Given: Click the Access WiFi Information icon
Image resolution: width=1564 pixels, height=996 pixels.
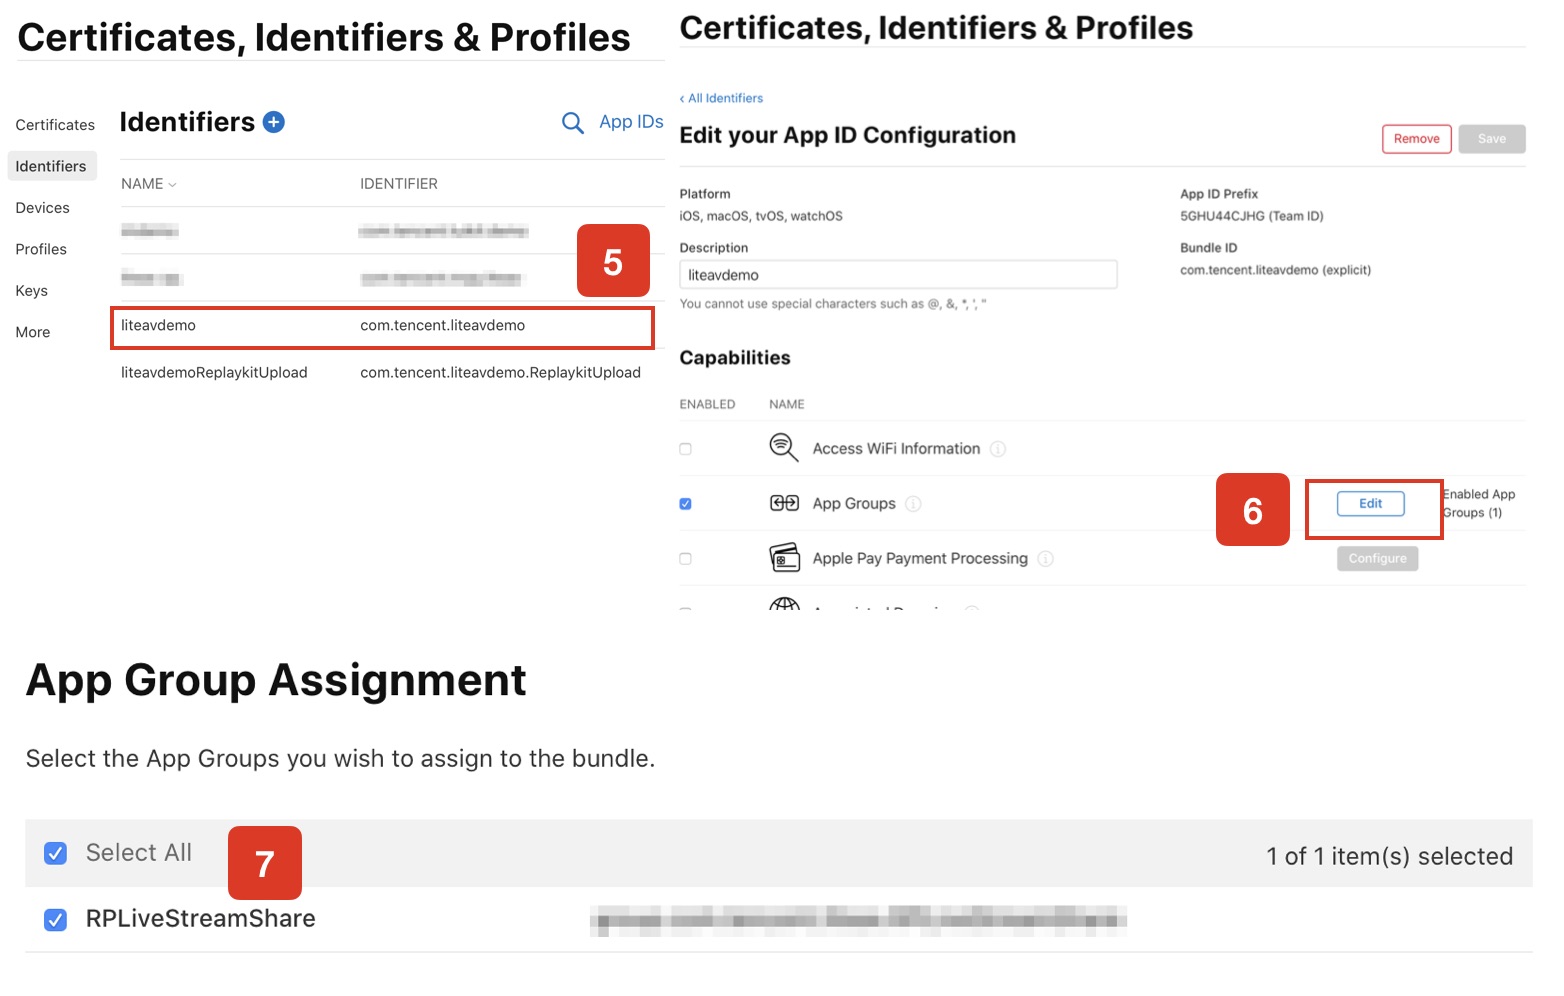Looking at the screenshot, I should [783, 447].
